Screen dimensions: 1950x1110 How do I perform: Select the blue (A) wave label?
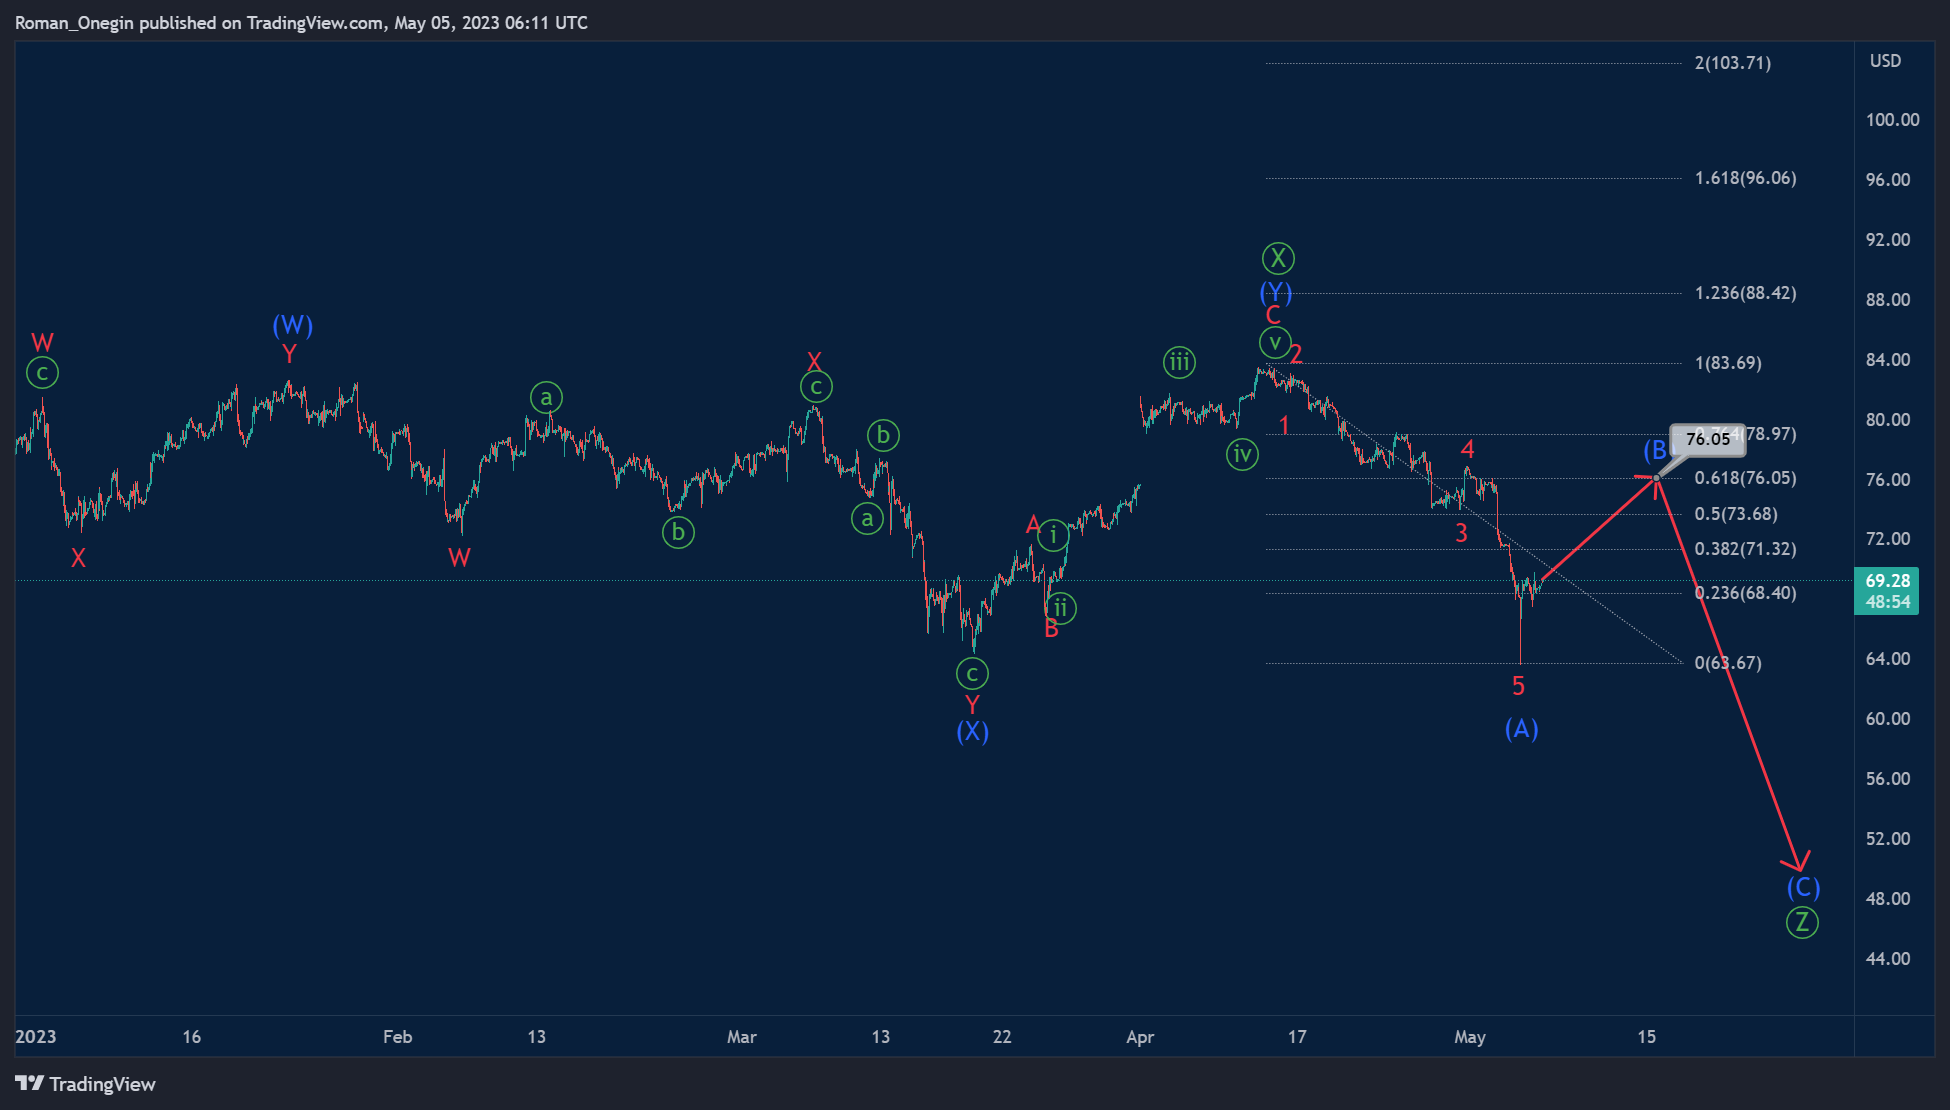(x=1521, y=728)
